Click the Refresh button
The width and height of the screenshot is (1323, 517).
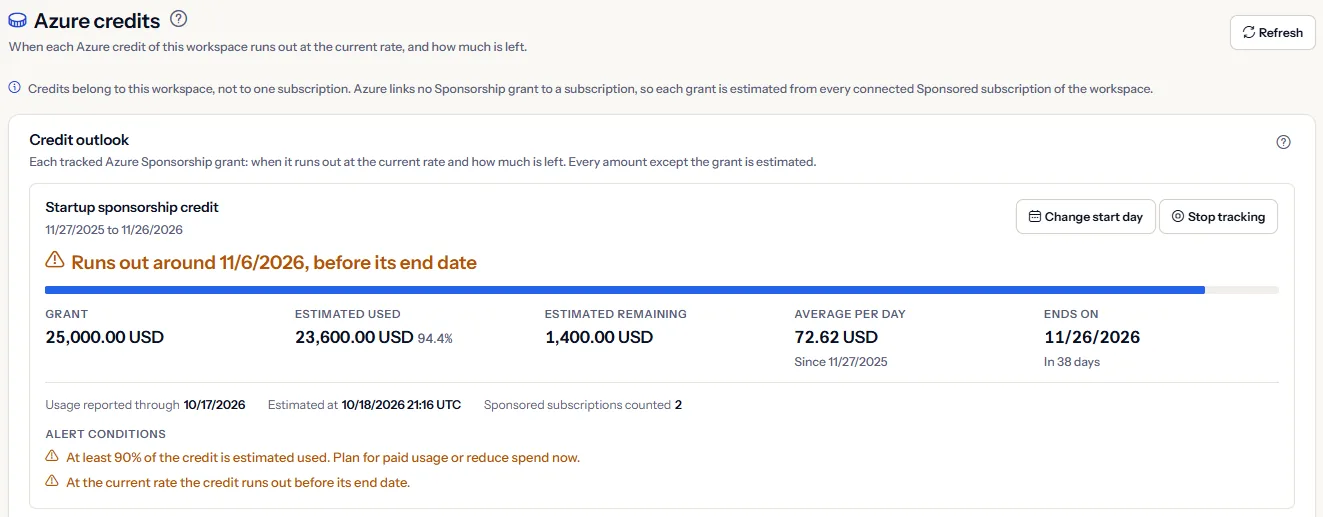pos(1272,32)
